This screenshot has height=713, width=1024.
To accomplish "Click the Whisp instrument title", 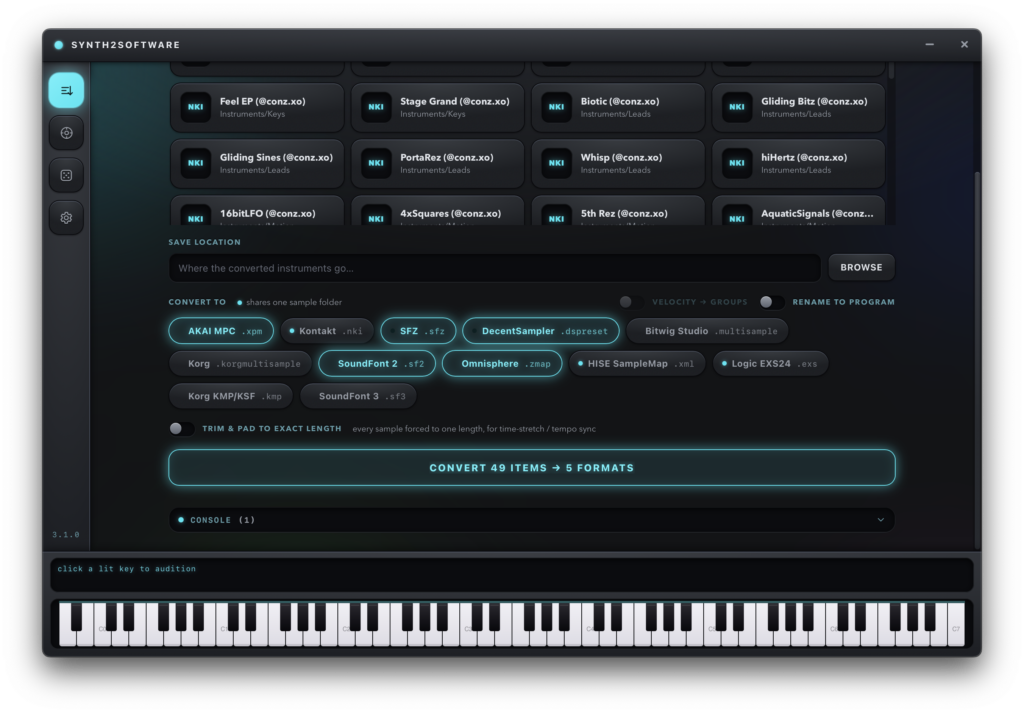I will point(621,157).
